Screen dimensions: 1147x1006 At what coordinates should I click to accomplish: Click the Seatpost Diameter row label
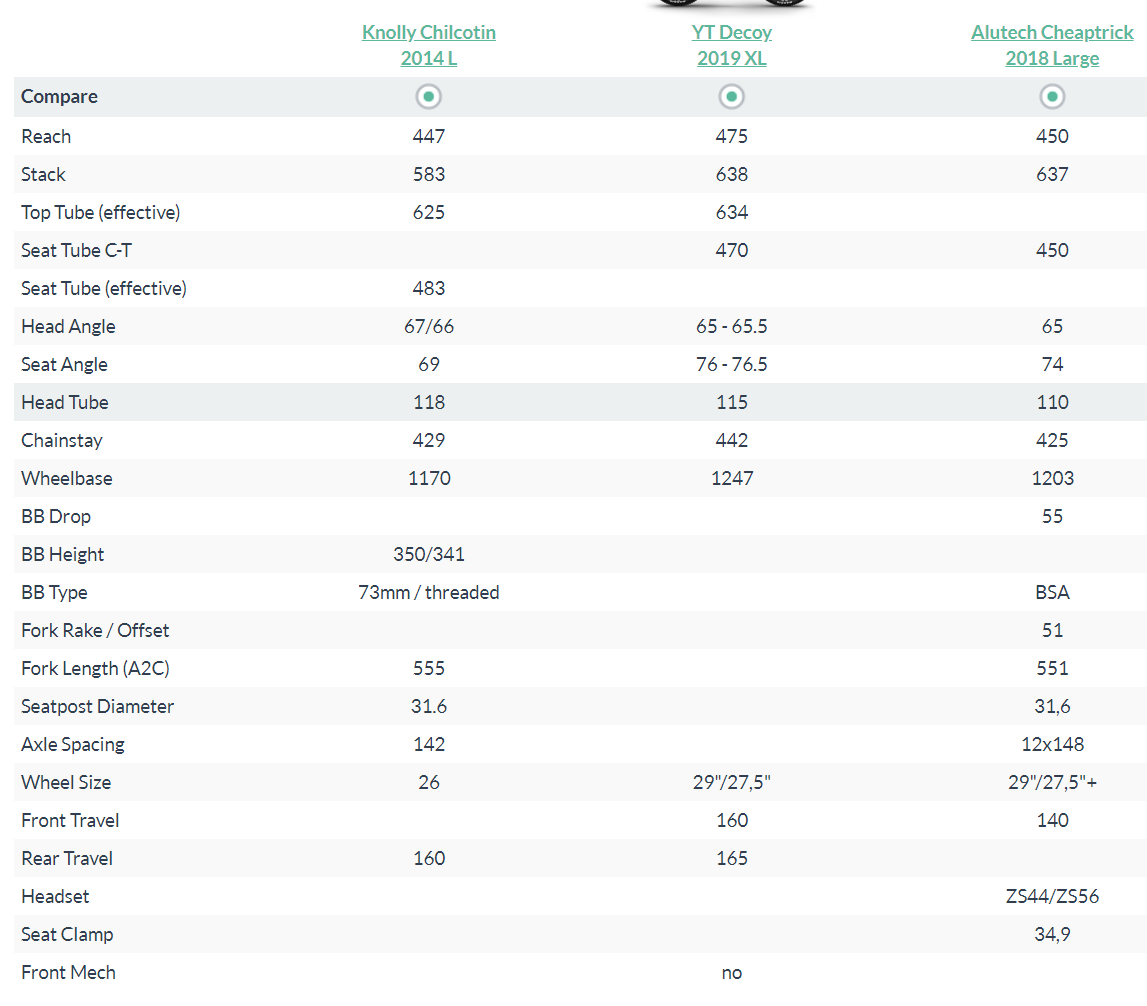click(x=97, y=706)
